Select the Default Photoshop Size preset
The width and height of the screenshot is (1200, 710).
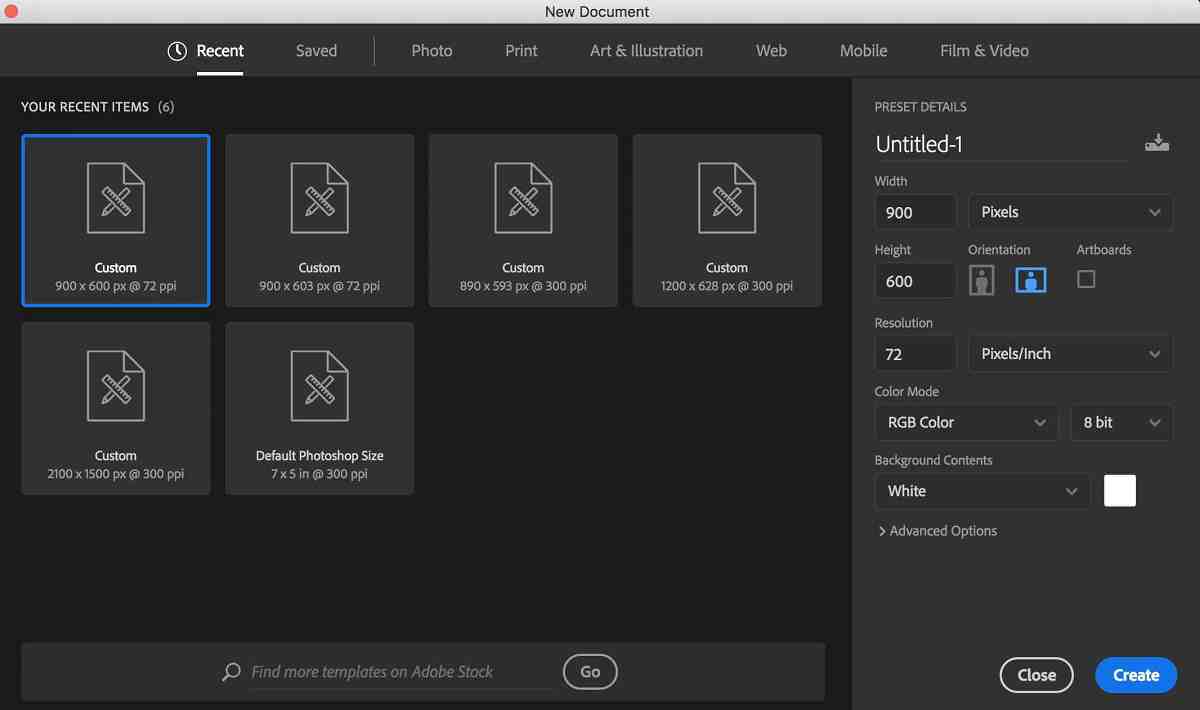[x=320, y=408]
